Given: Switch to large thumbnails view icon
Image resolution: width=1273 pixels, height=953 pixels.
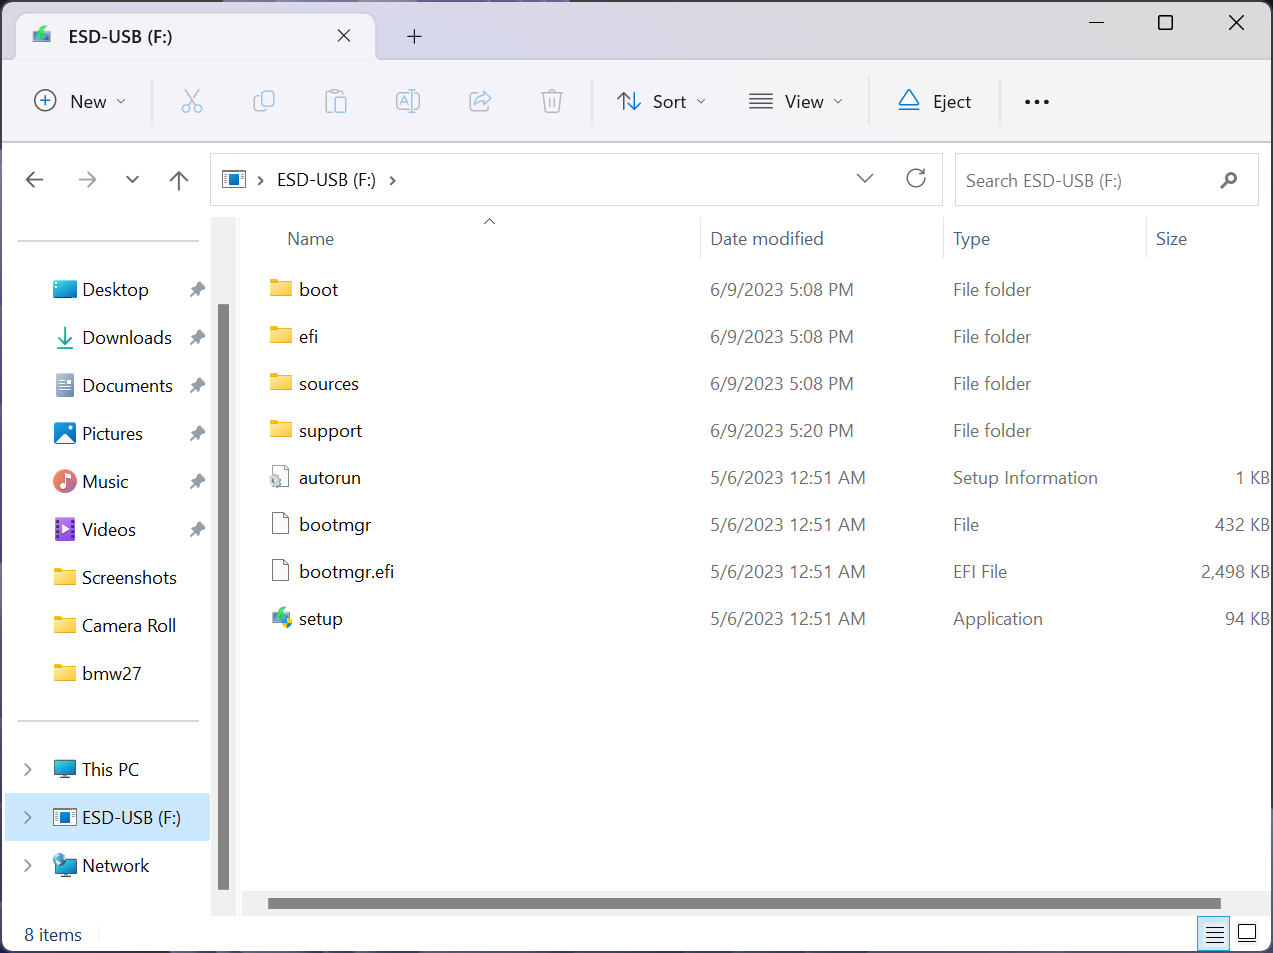Looking at the screenshot, I should 1247,934.
